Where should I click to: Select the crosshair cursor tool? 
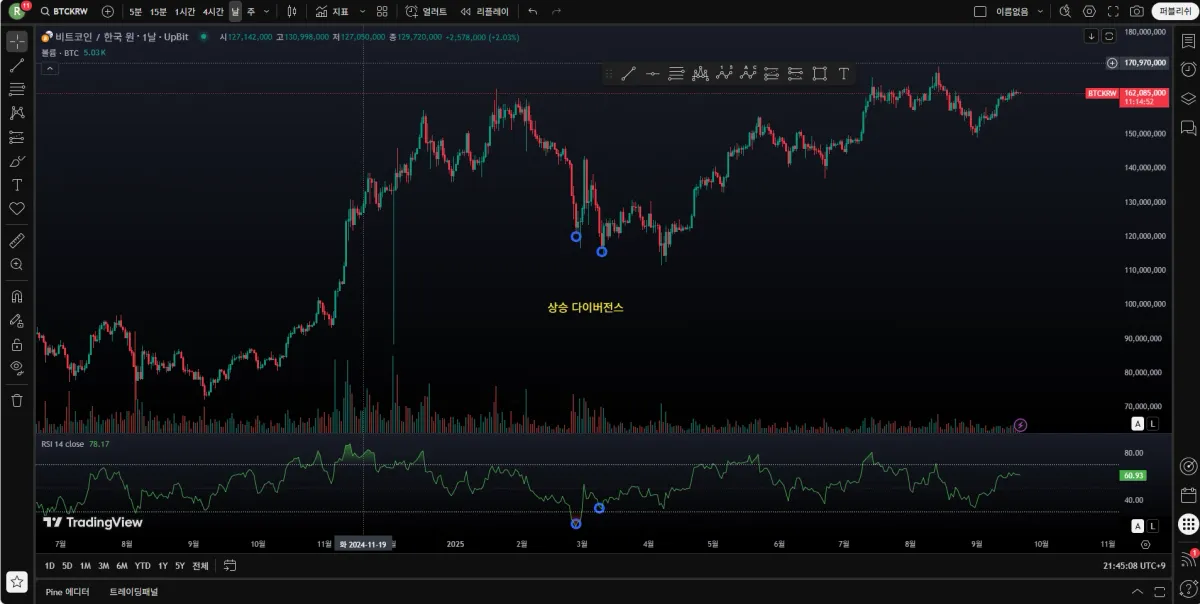(17, 41)
